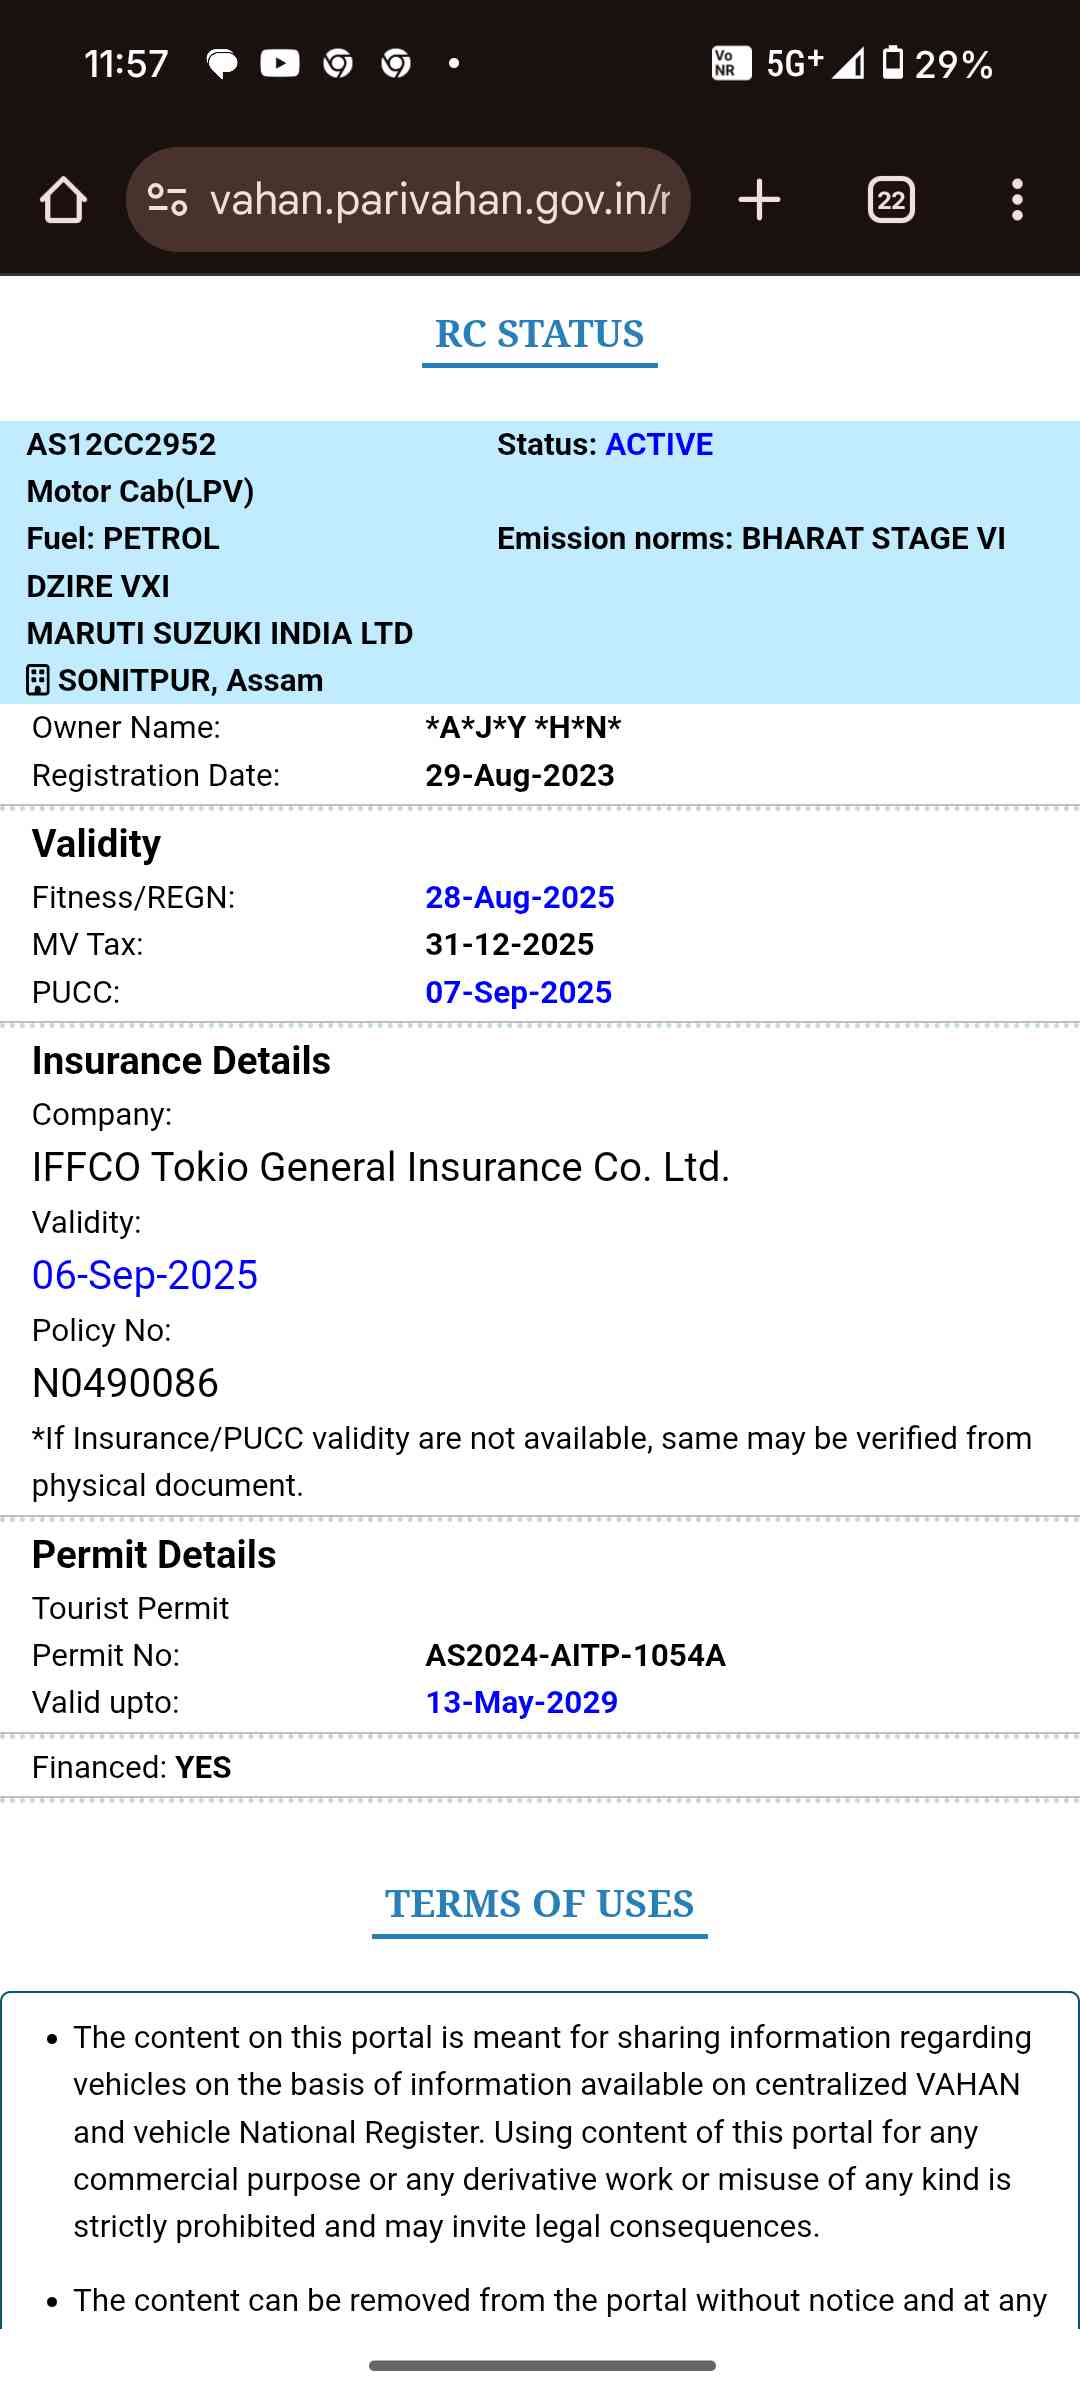Tap the PUCC validity date 07-Sep-2025
This screenshot has width=1080, height=2392.
point(518,993)
